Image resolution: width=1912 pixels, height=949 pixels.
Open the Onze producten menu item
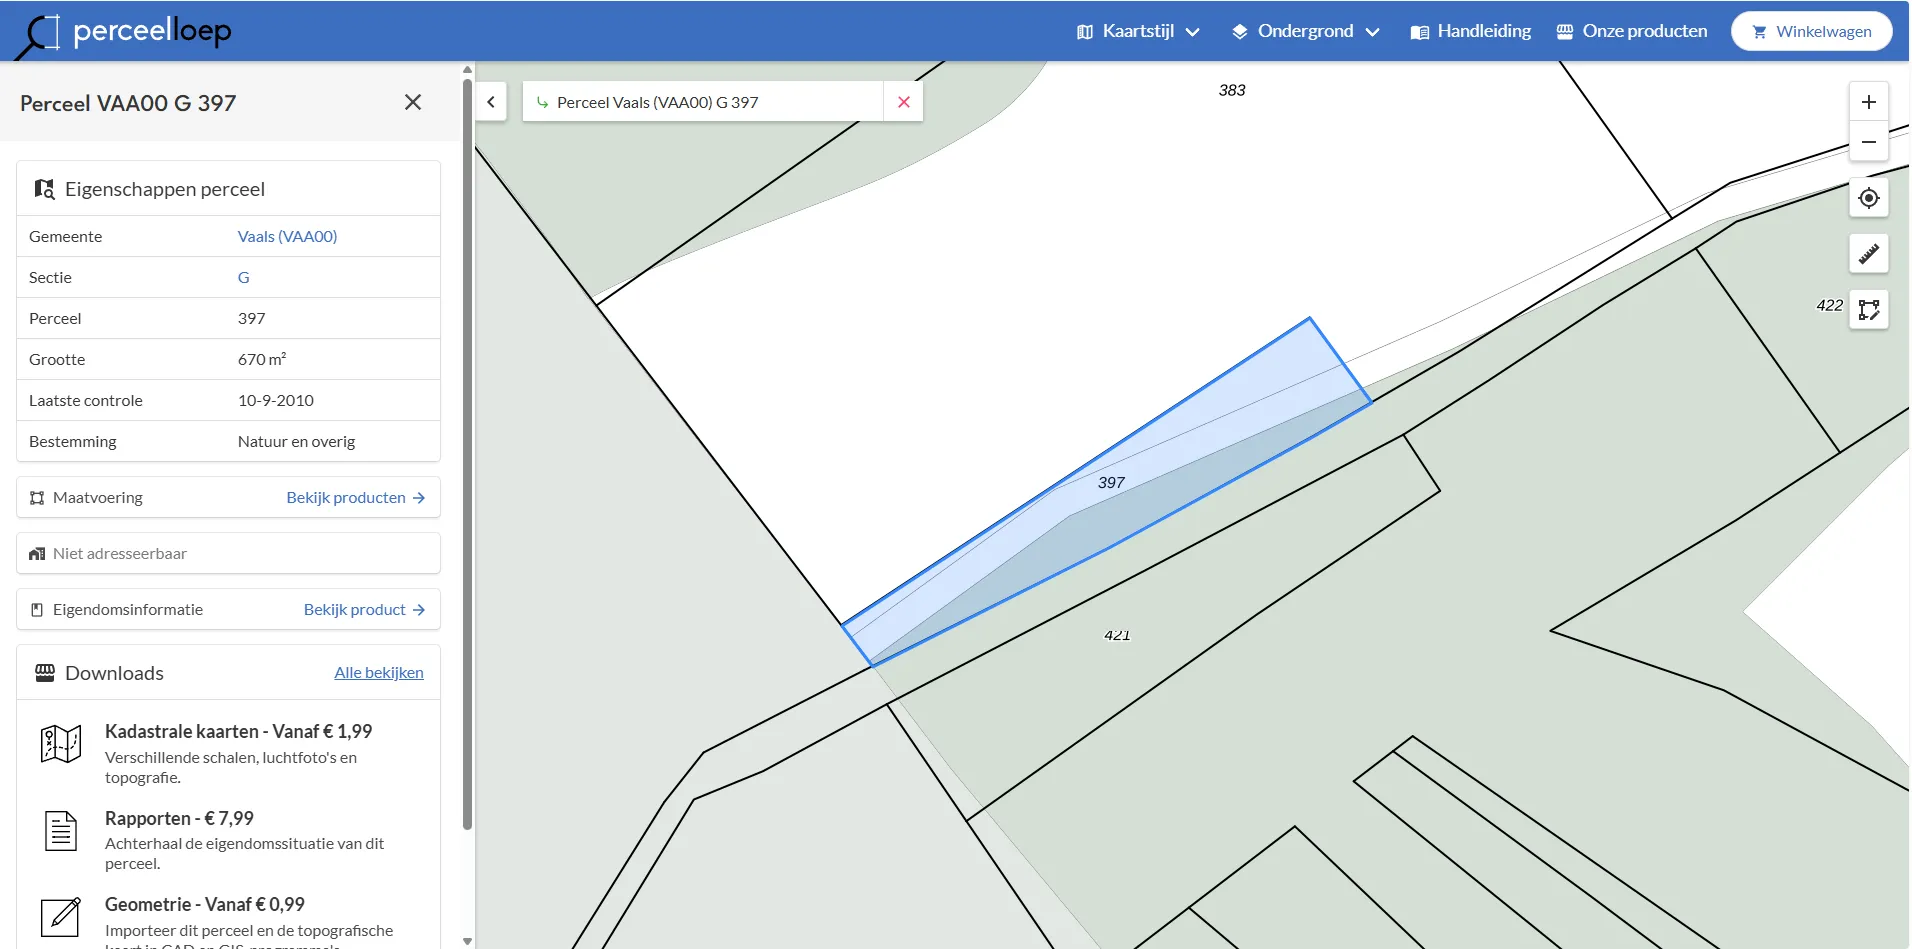coord(1632,31)
